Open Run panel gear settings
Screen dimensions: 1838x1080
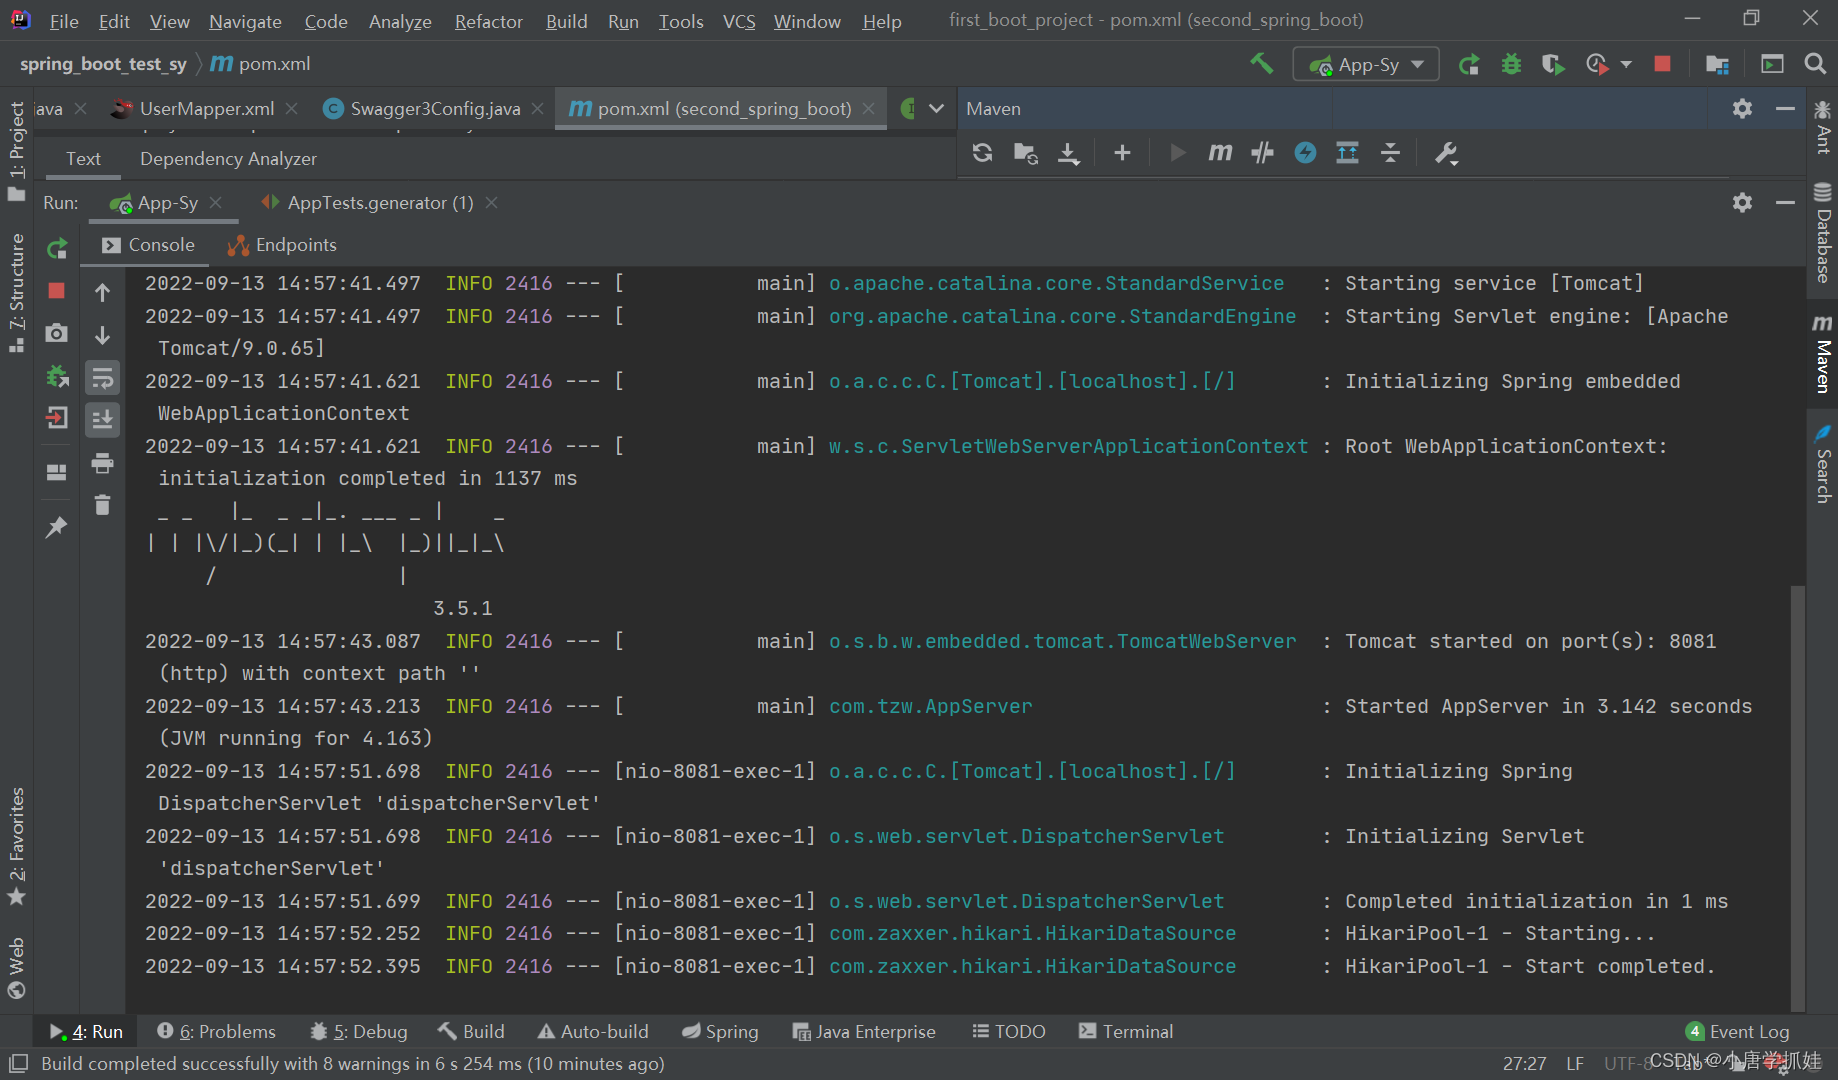(1742, 203)
